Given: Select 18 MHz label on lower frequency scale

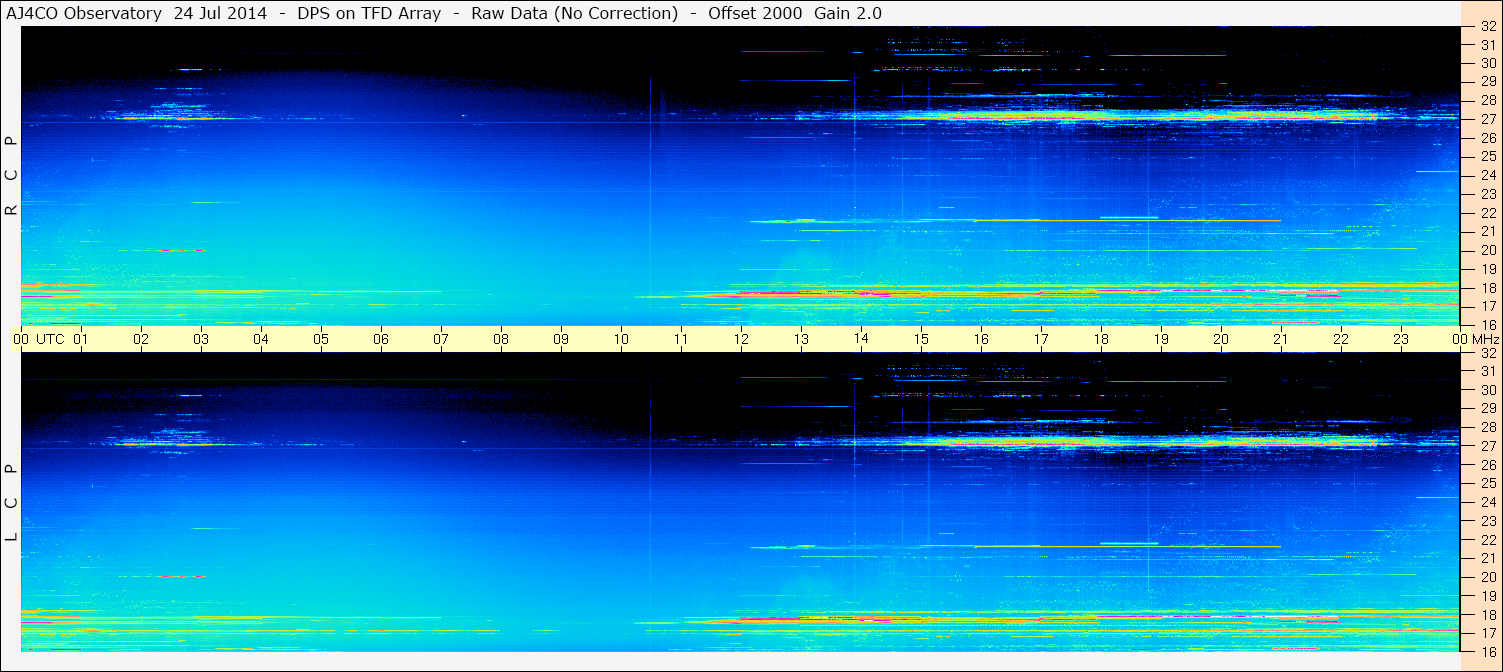Looking at the screenshot, I should click(x=1487, y=615).
